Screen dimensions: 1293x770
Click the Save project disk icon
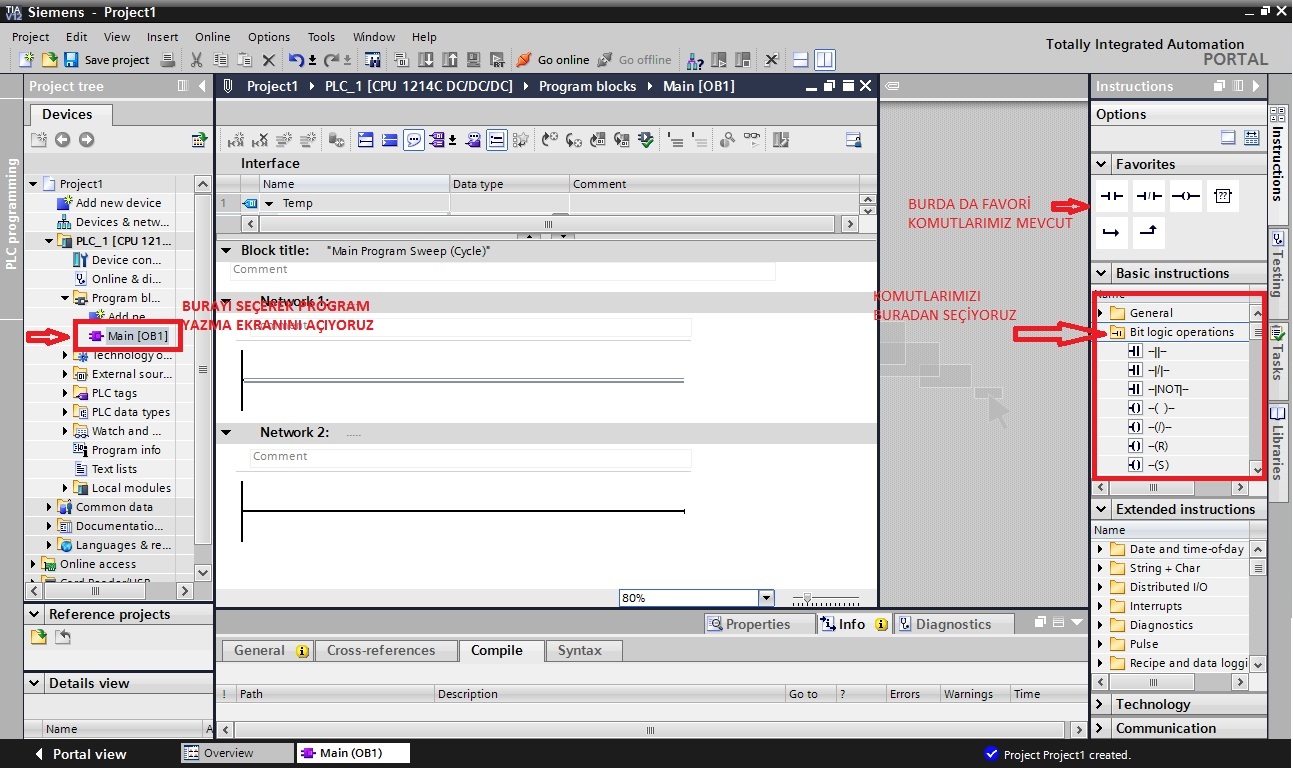click(71, 60)
